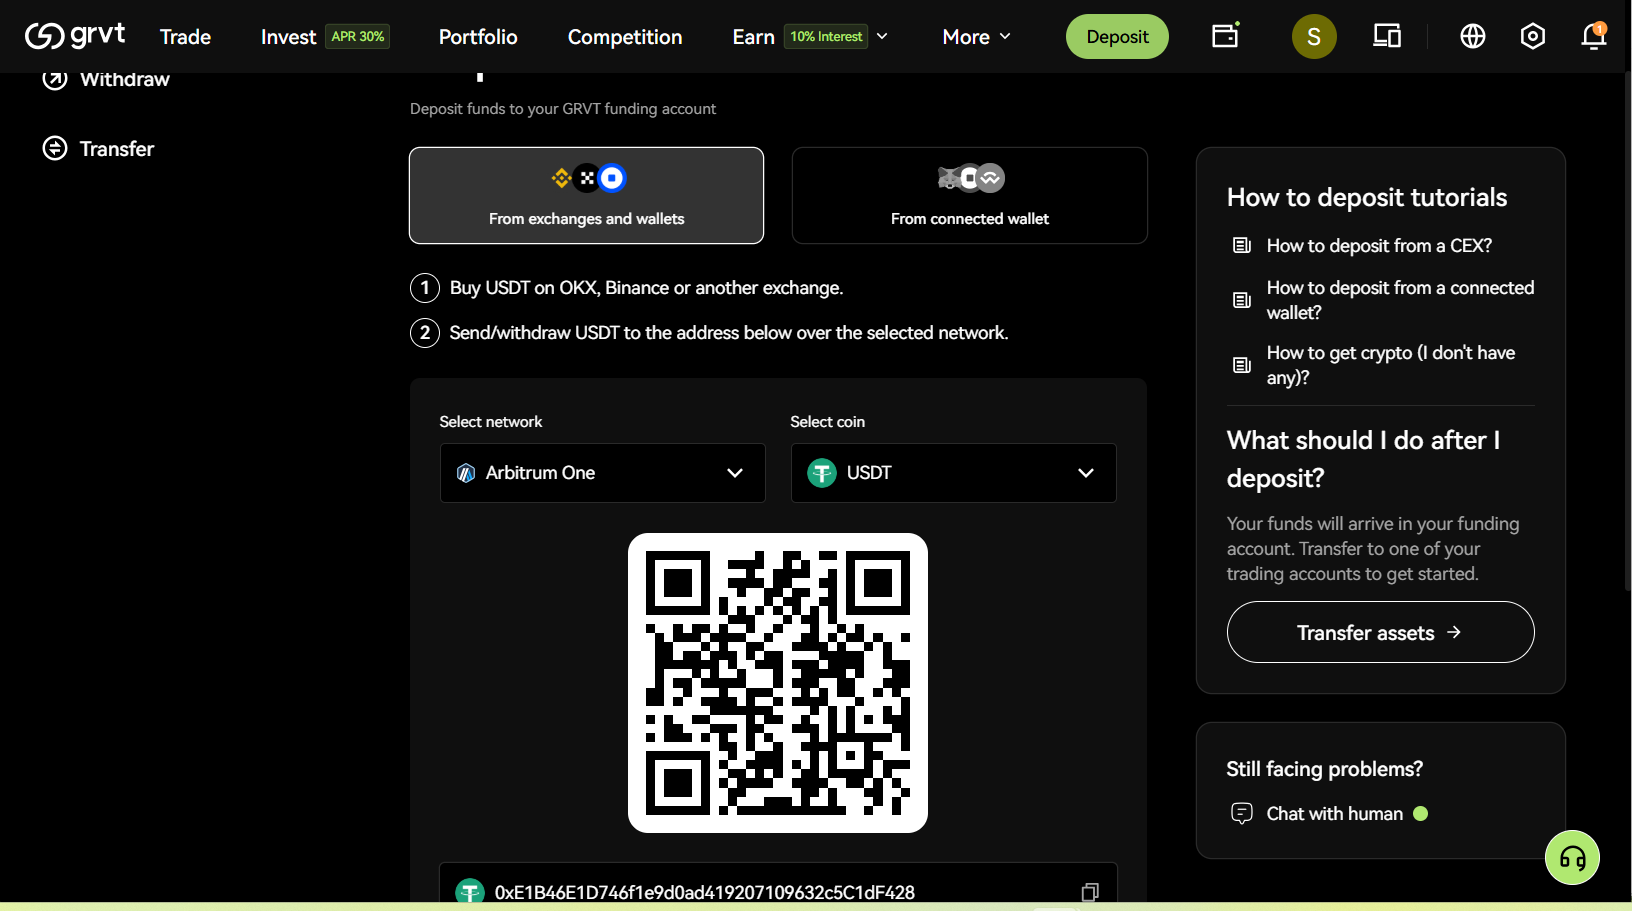Copy the deposit address

pyautogui.click(x=1090, y=891)
